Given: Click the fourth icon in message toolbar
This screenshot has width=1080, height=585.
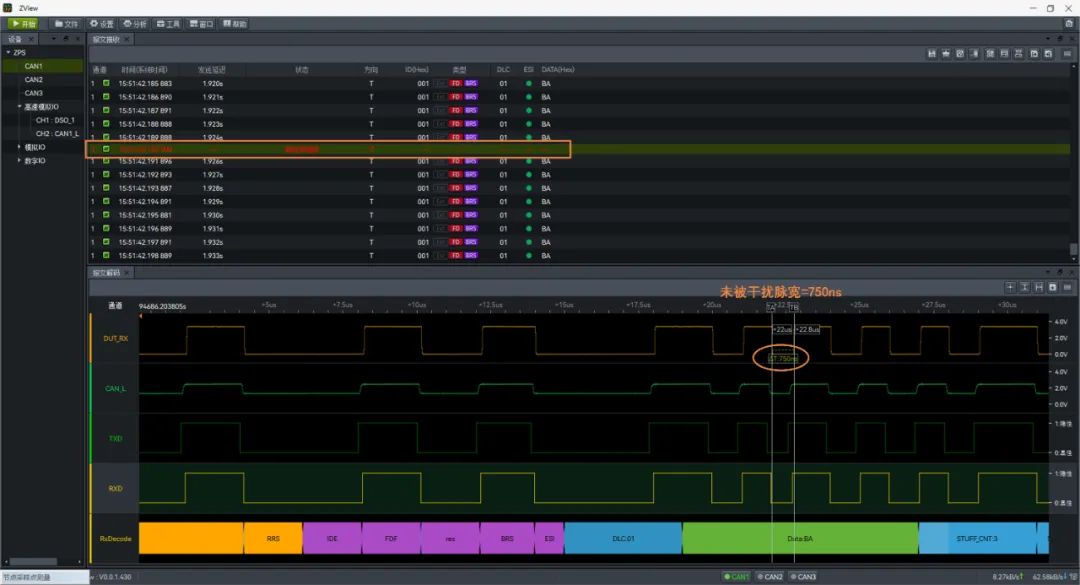Looking at the screenshot, I should pyautogui.click(x=974, y=54).
